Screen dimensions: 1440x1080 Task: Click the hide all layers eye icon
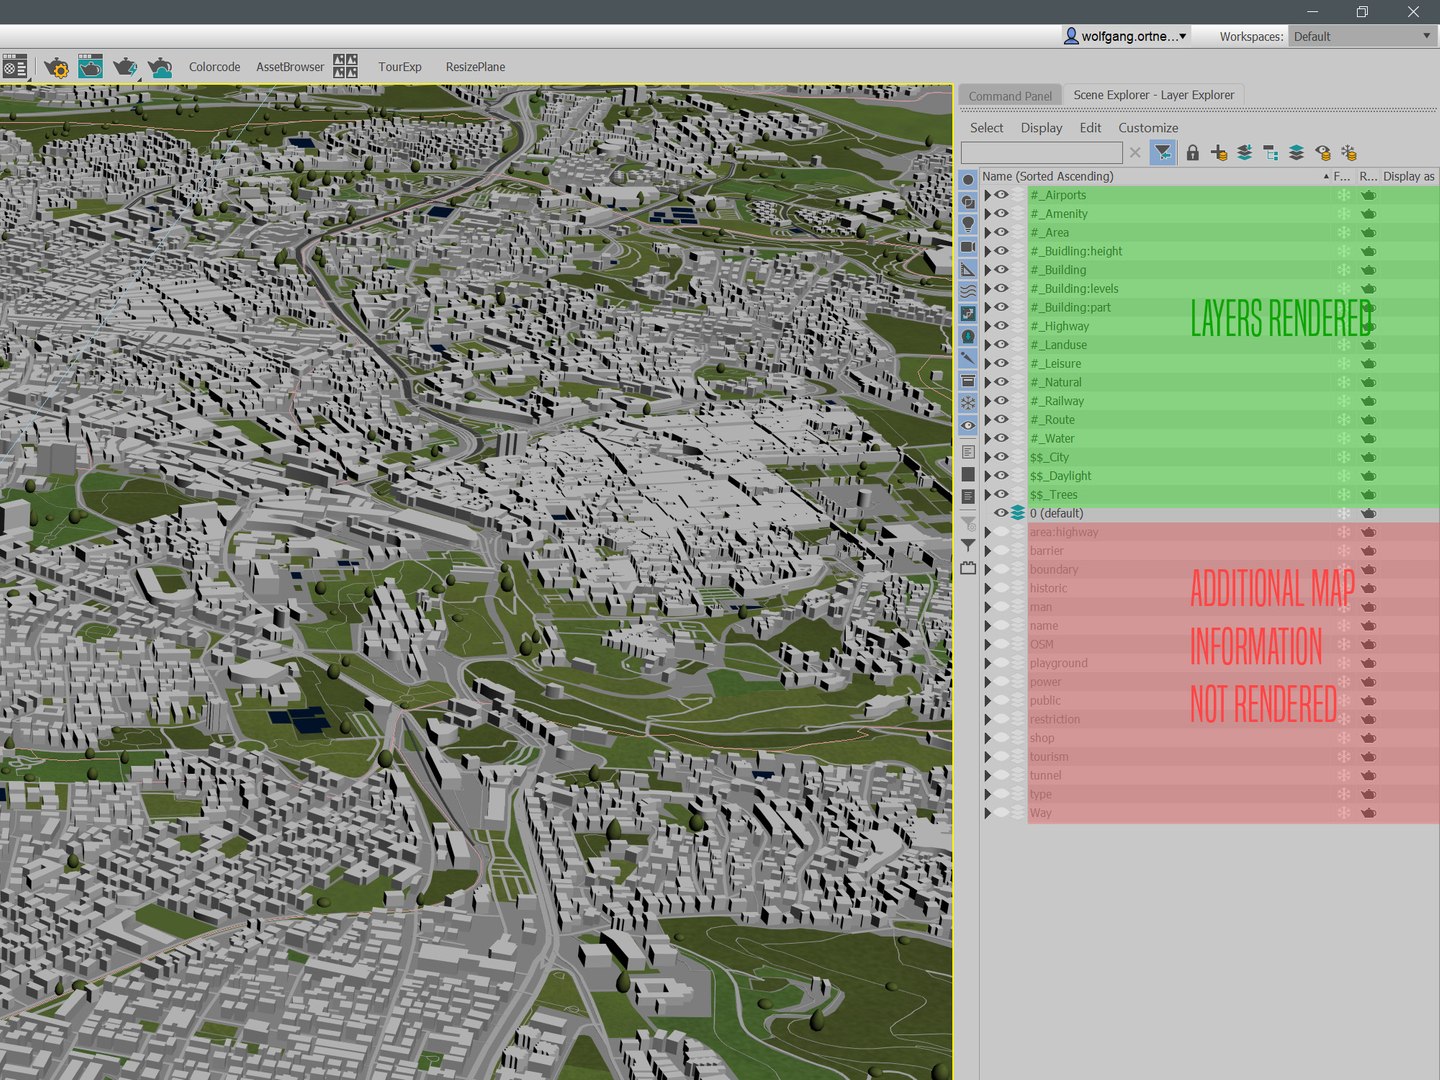coord(1323,153)
